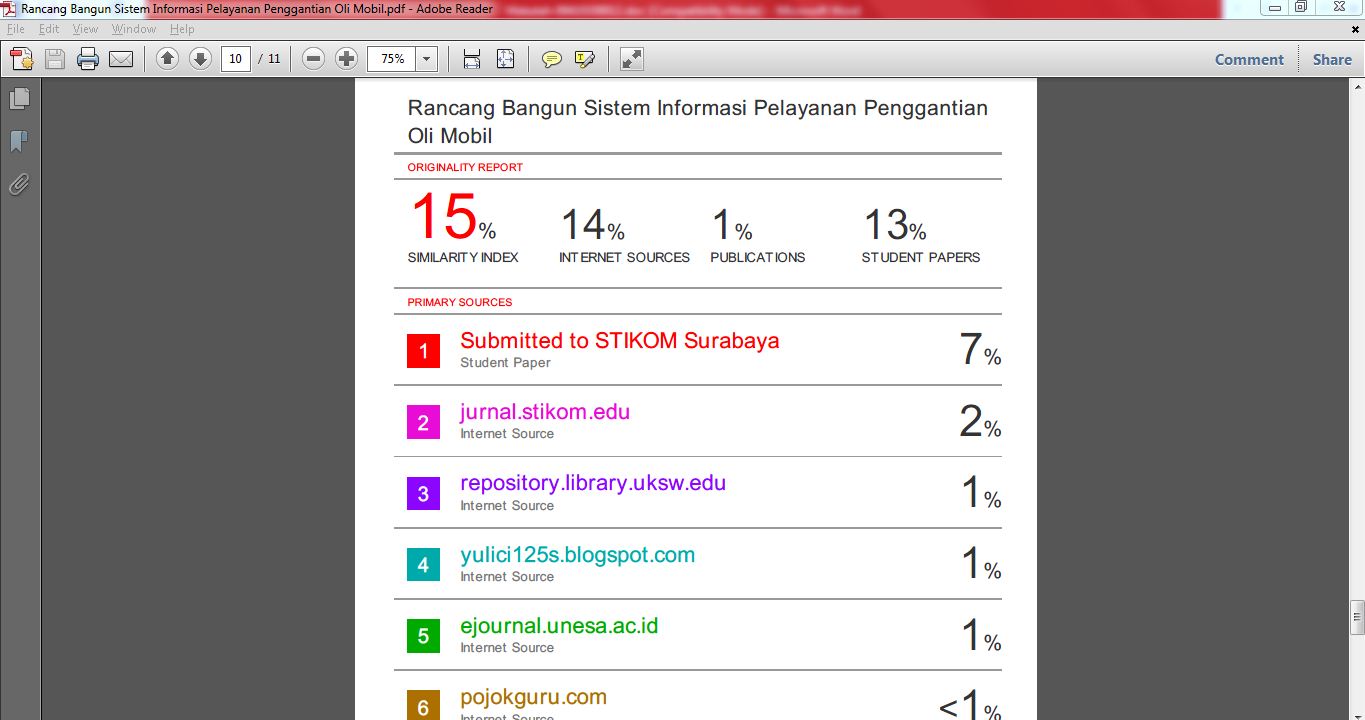
Task: Click the PRIMARY SOURCES heading
Action: click(x=459, y=302)
